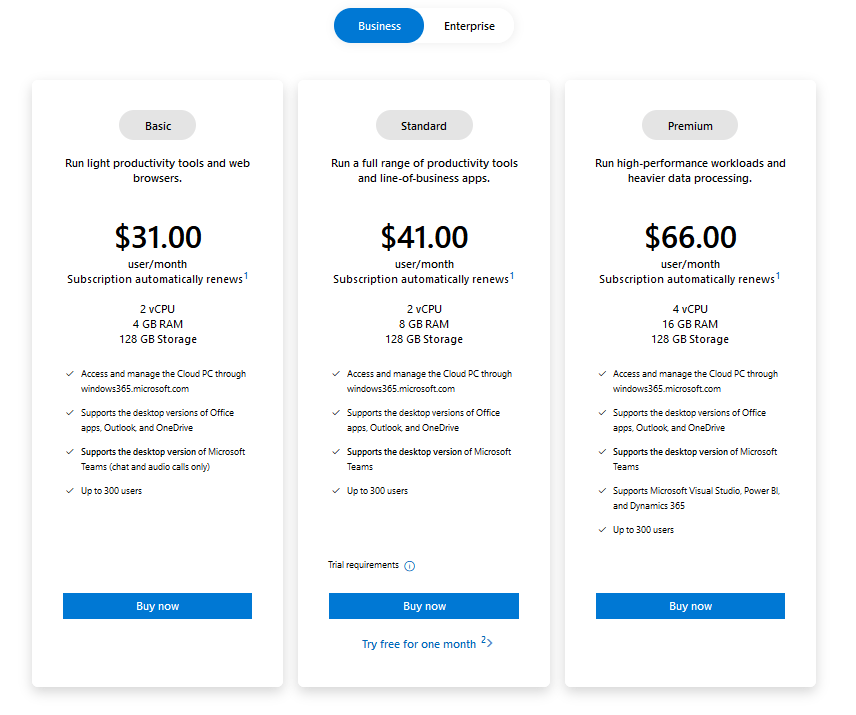Click the Trial requirements info icon

coord(410,566)
